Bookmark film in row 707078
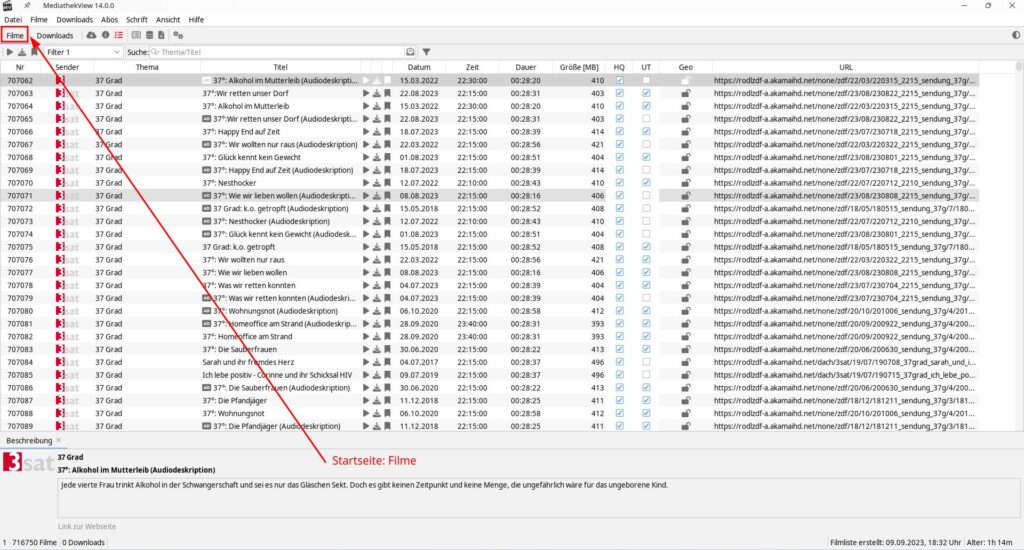The image size is (1024, 550). (x=387, y=285)
